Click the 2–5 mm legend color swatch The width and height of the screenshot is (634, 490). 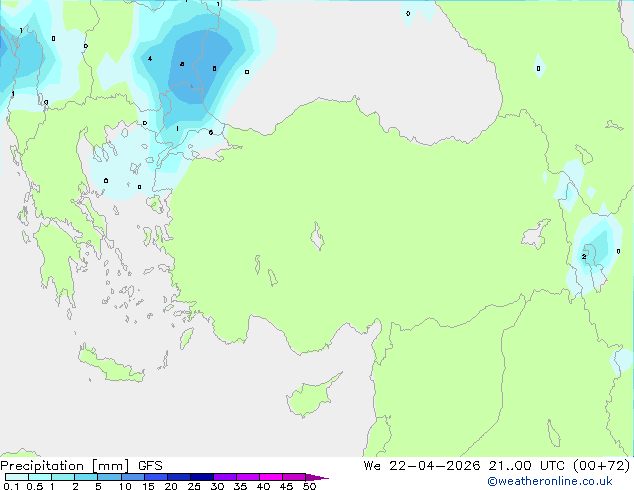86,477
